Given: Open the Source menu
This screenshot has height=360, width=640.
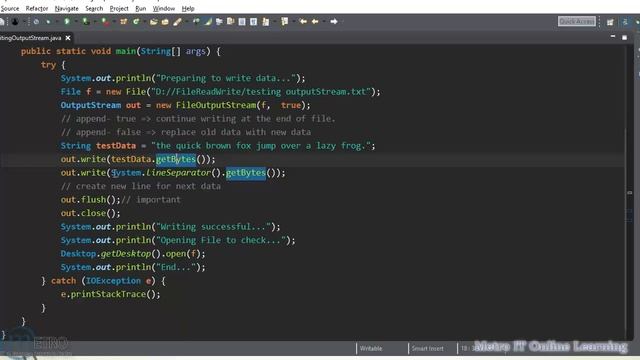Looking at the screenshot, I should (x=10, y=8).
